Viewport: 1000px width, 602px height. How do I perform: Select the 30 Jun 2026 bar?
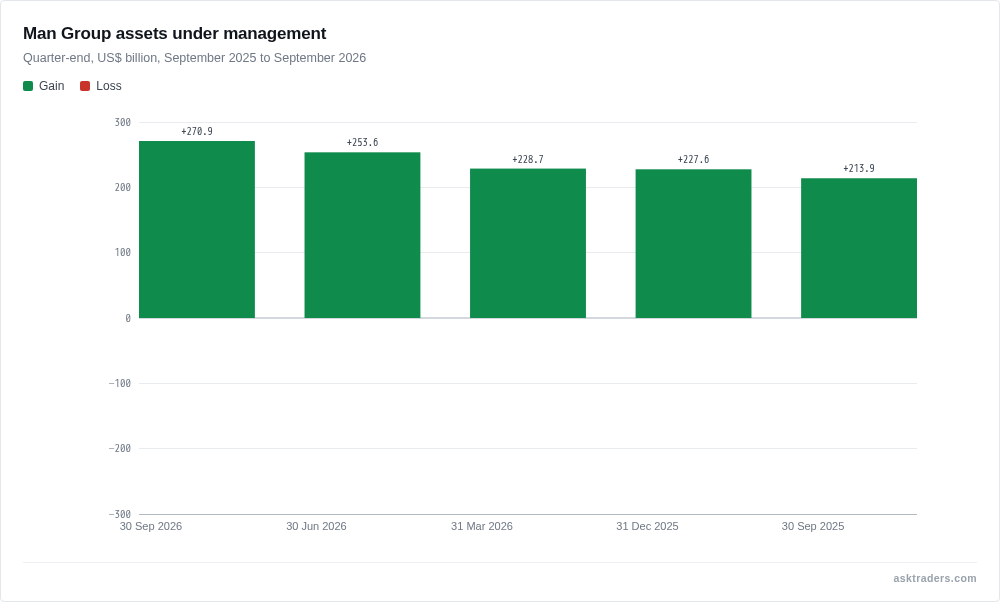(362, 235)
